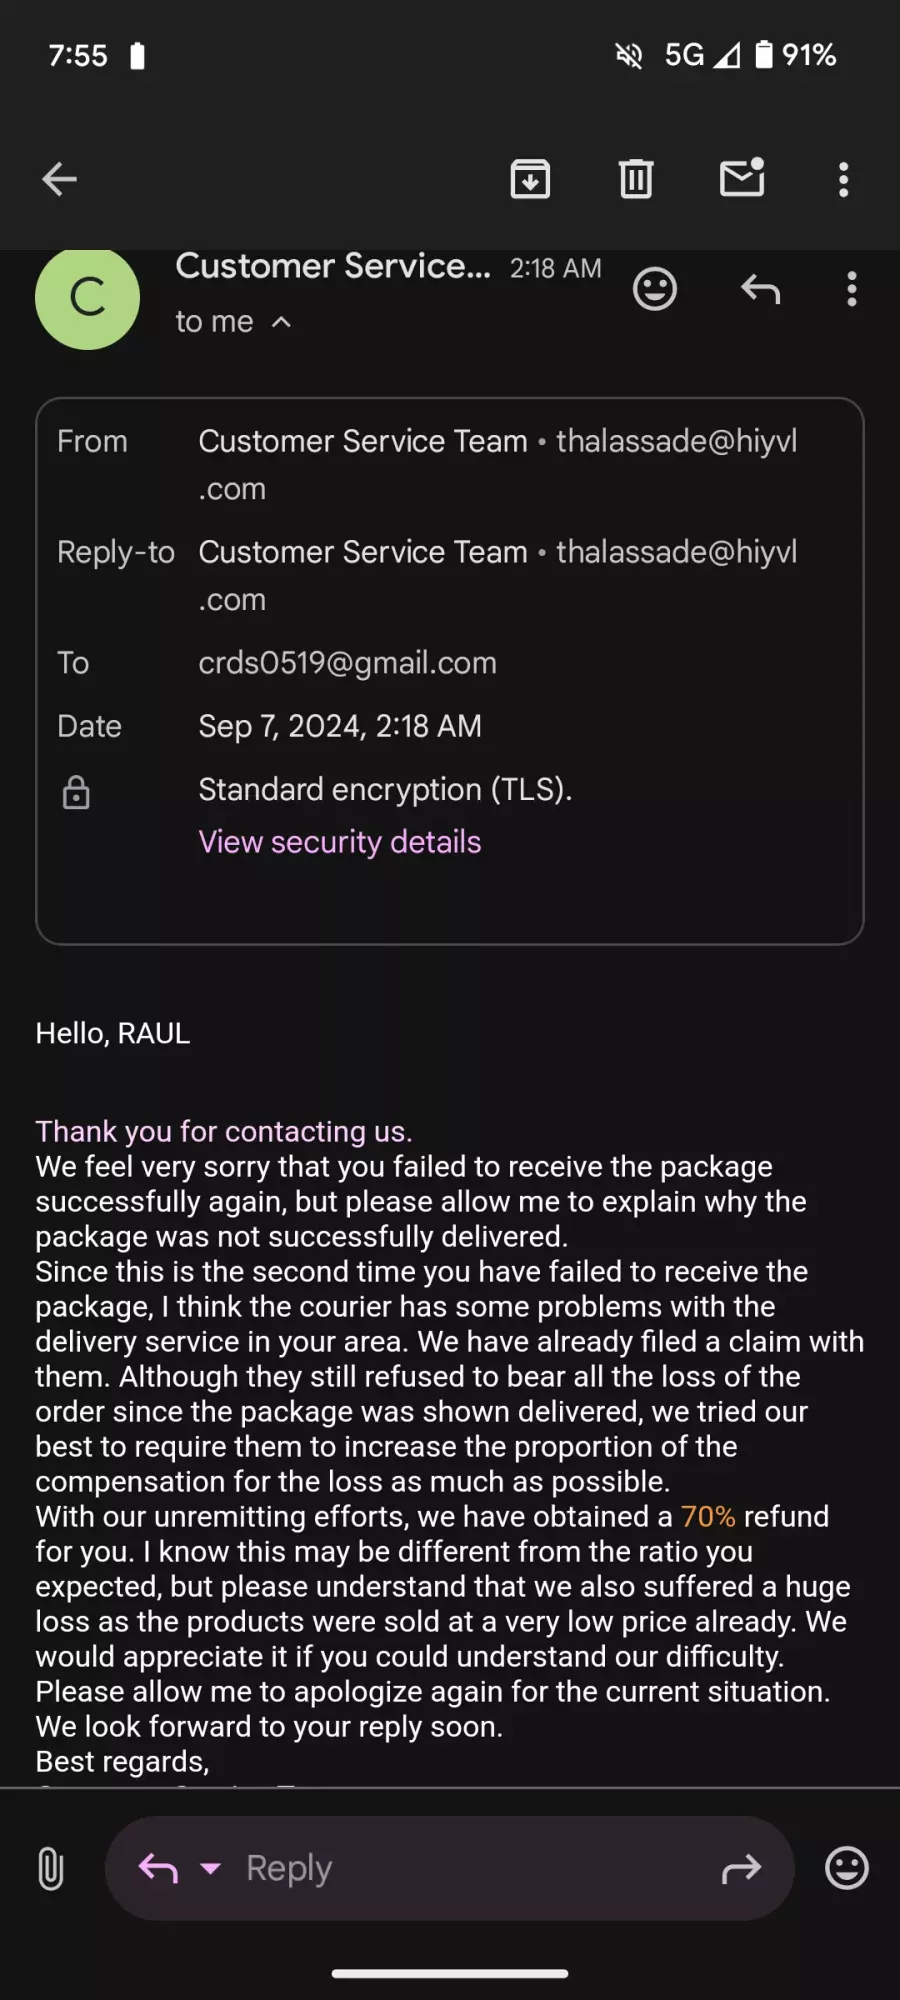Tap the green C sender avatar

[88, 298]
